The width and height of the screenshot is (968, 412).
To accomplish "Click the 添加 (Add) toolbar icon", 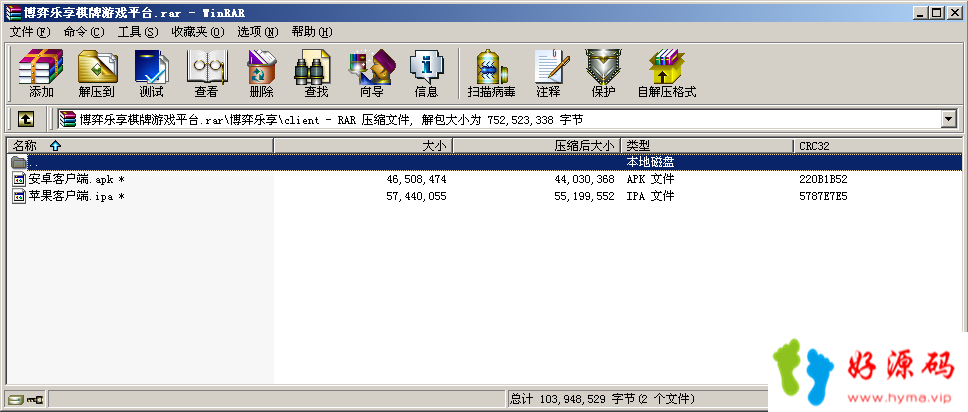I will 41,67.
